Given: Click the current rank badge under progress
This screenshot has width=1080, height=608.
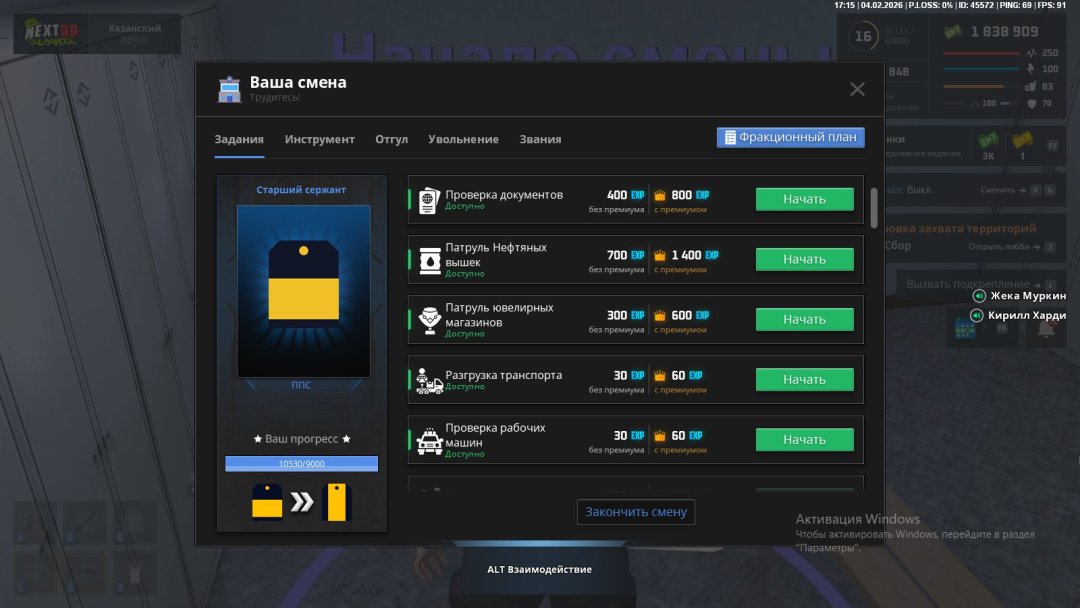Looking at the screenshot, I should [x=266, y=501].
